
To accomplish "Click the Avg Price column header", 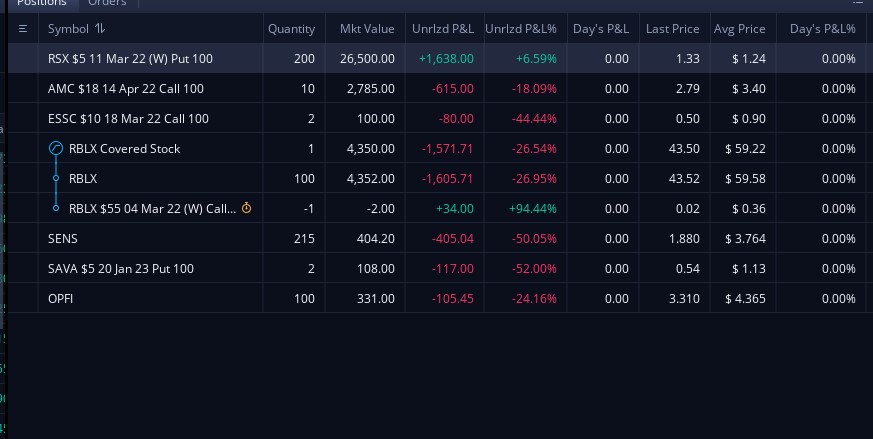I will pos(739,29).
